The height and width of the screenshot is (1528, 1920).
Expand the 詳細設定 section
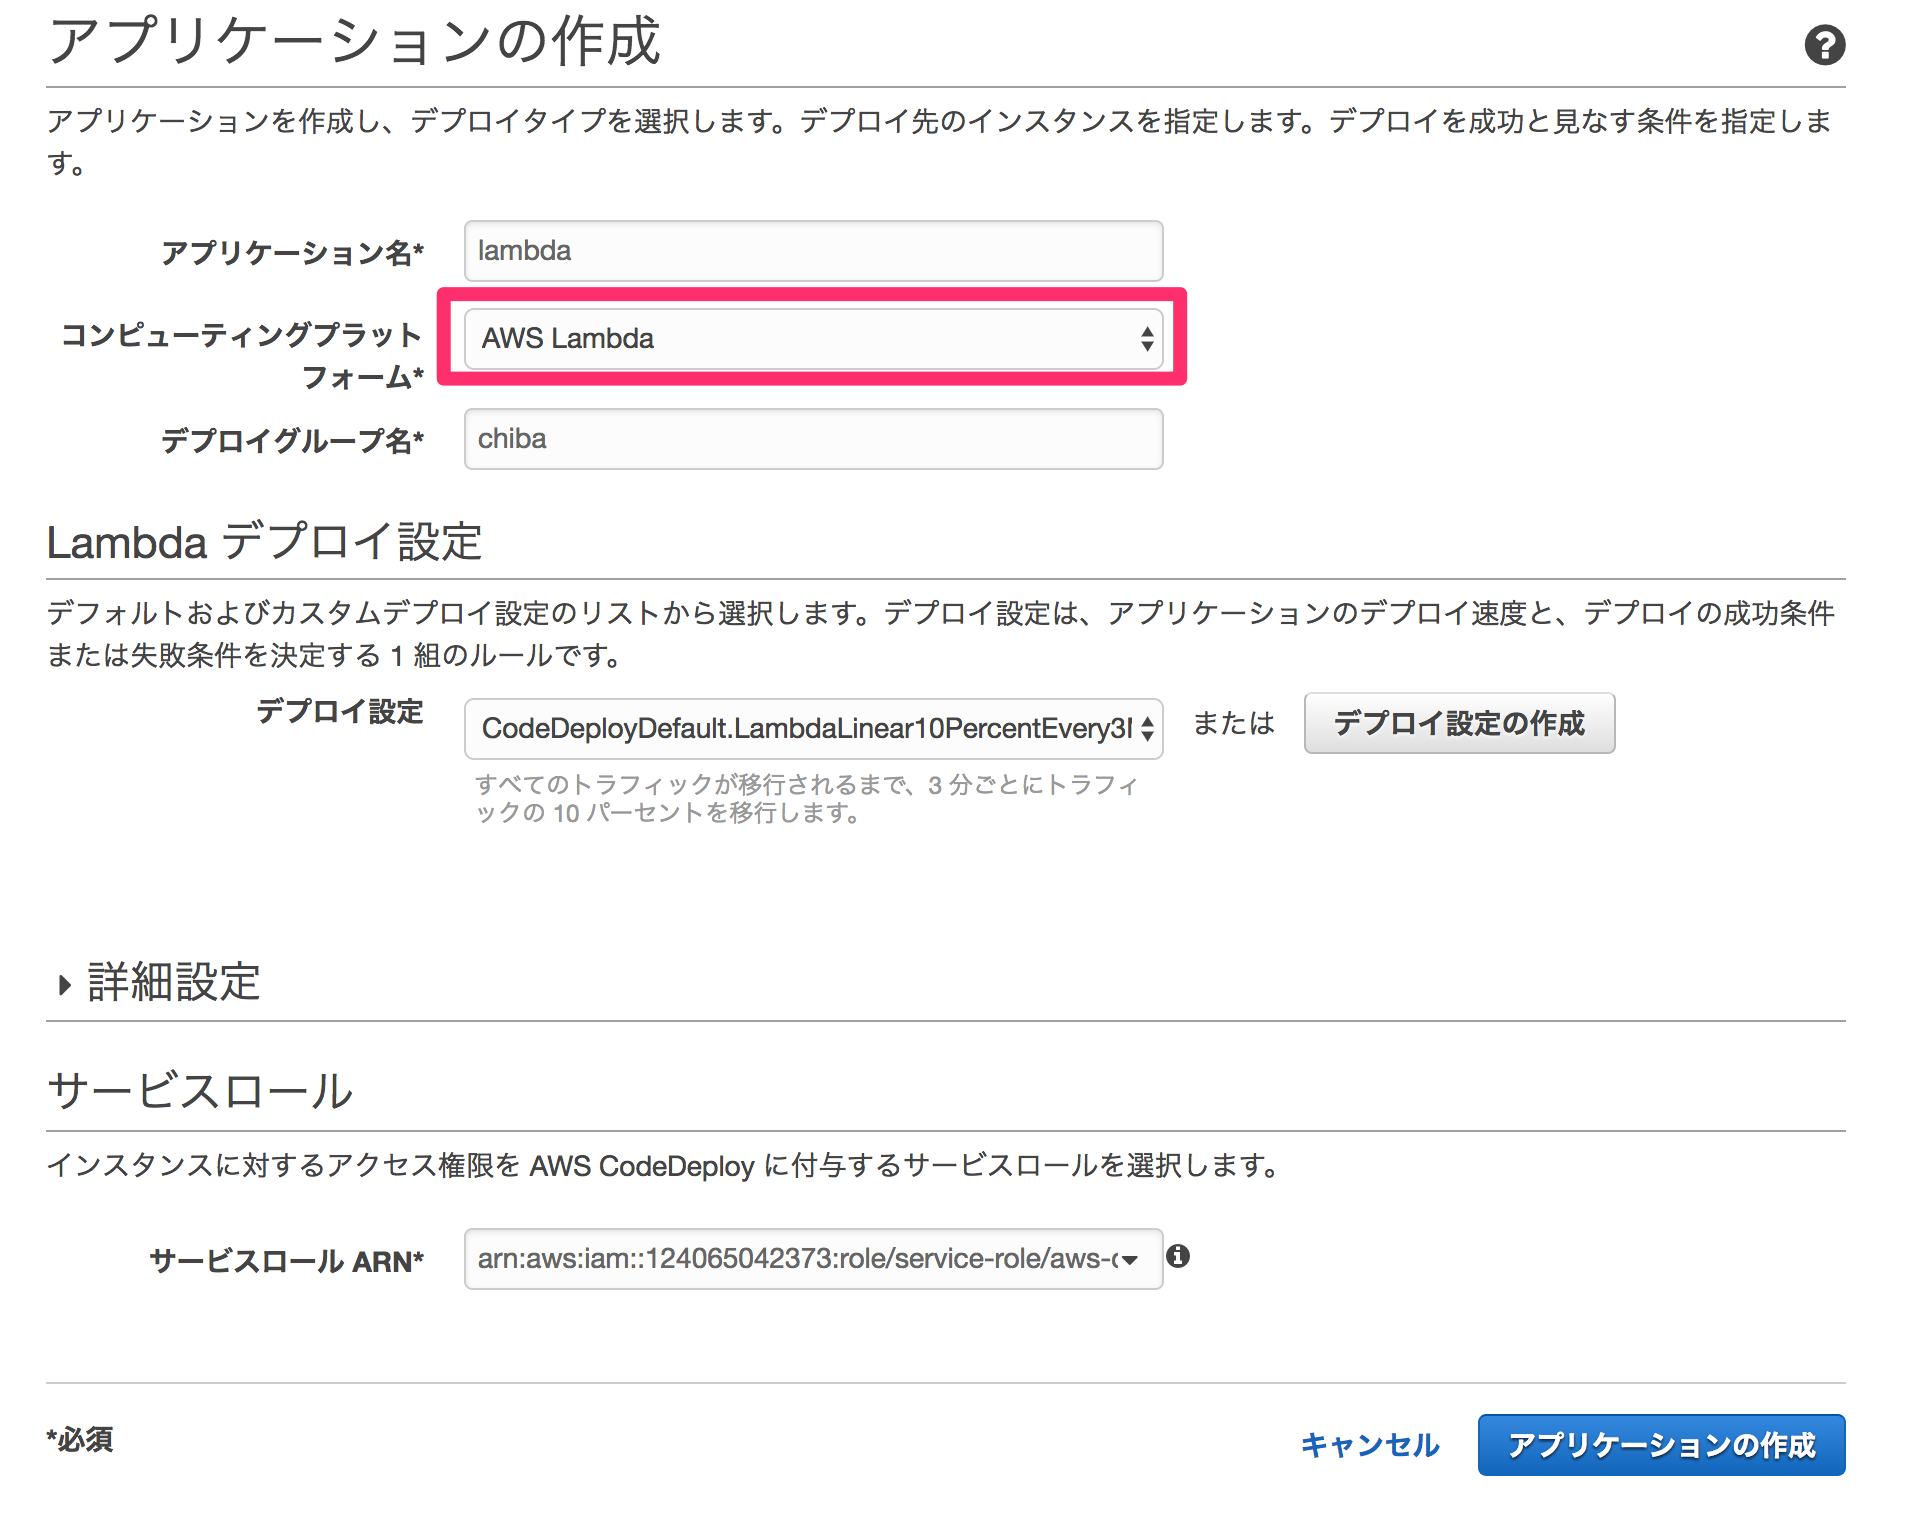point(160,983)
